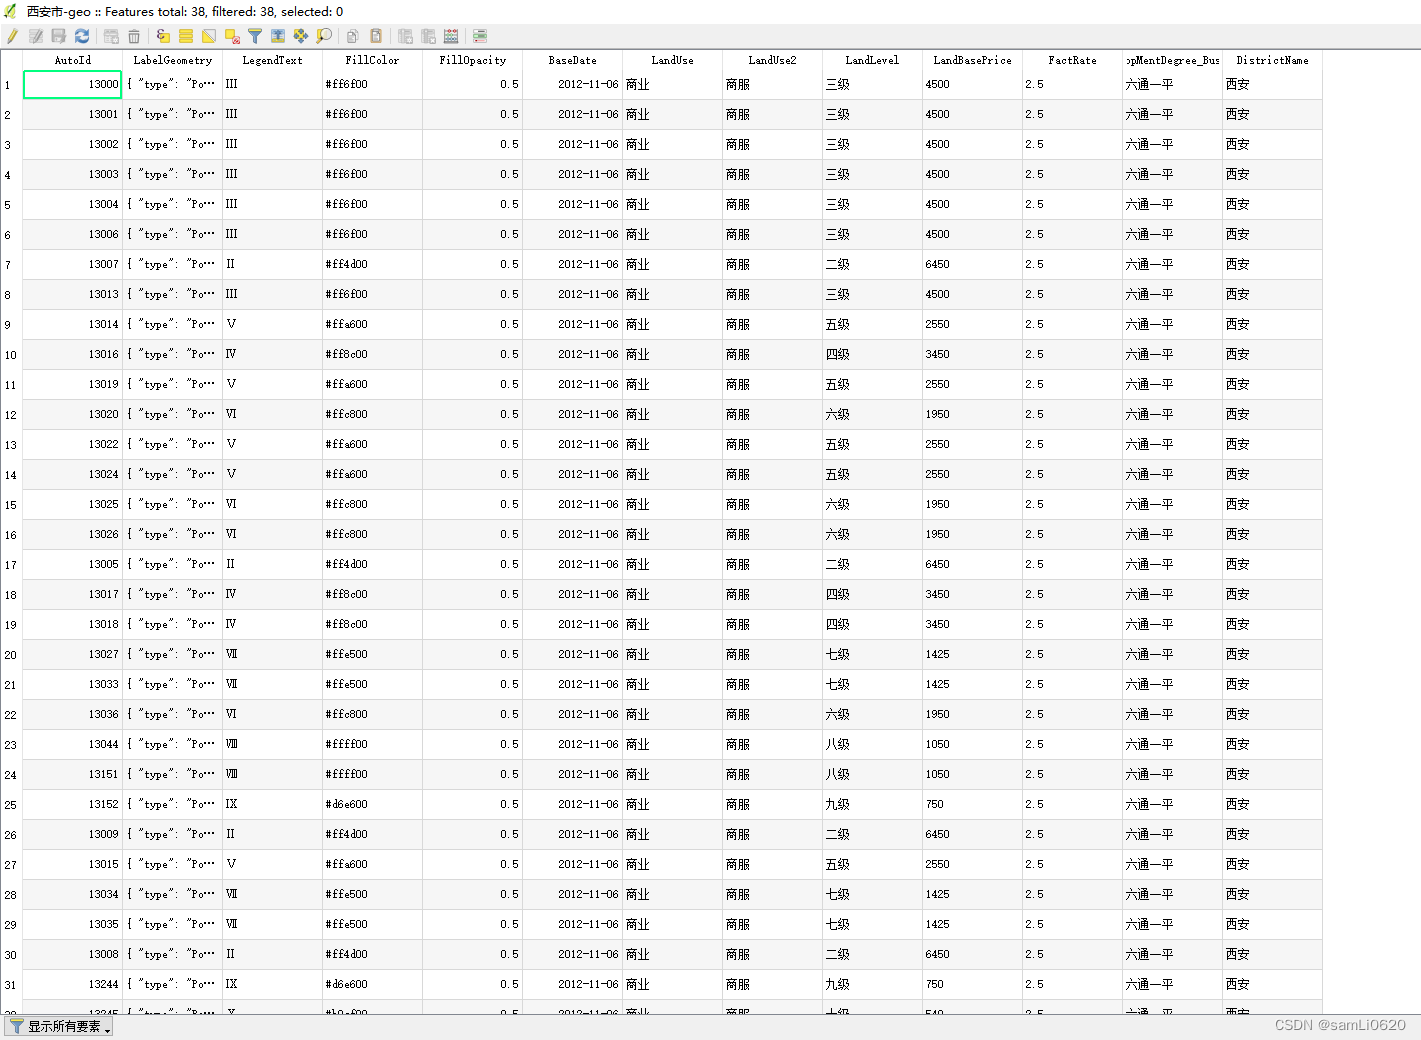Open select features by expression

pyautogui.click(x=163, y=36)
